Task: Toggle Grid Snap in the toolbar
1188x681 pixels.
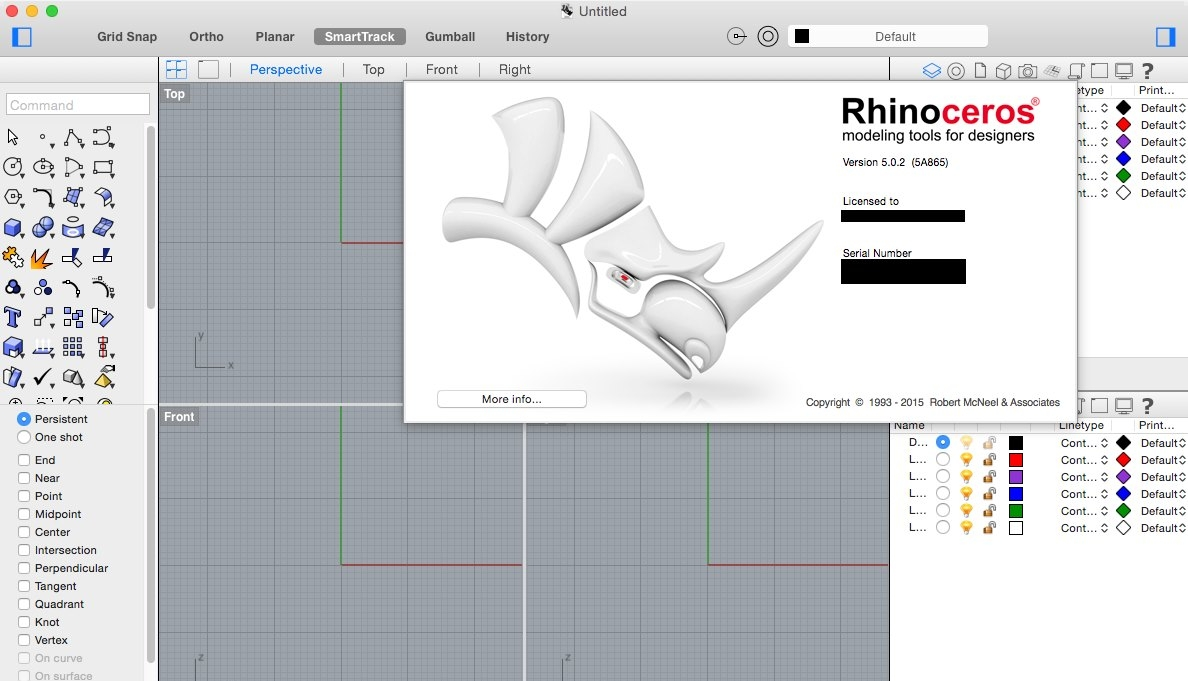Action: pos(127,36)
